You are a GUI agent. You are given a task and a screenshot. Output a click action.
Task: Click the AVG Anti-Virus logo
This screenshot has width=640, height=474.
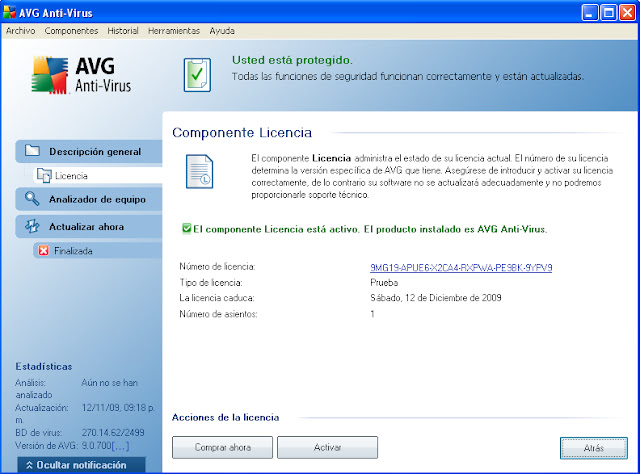[x=82, y=75]
